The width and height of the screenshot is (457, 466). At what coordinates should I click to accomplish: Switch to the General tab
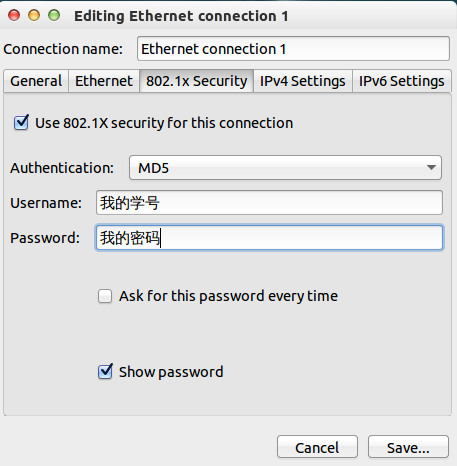(x=36, y=81)
